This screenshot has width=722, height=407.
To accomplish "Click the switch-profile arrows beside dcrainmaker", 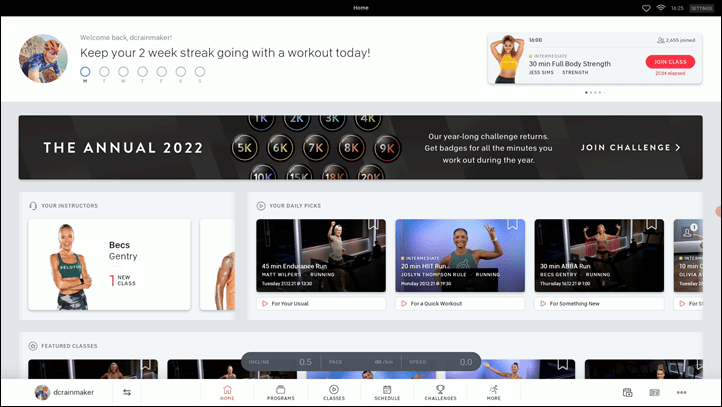I will [127, 392].
